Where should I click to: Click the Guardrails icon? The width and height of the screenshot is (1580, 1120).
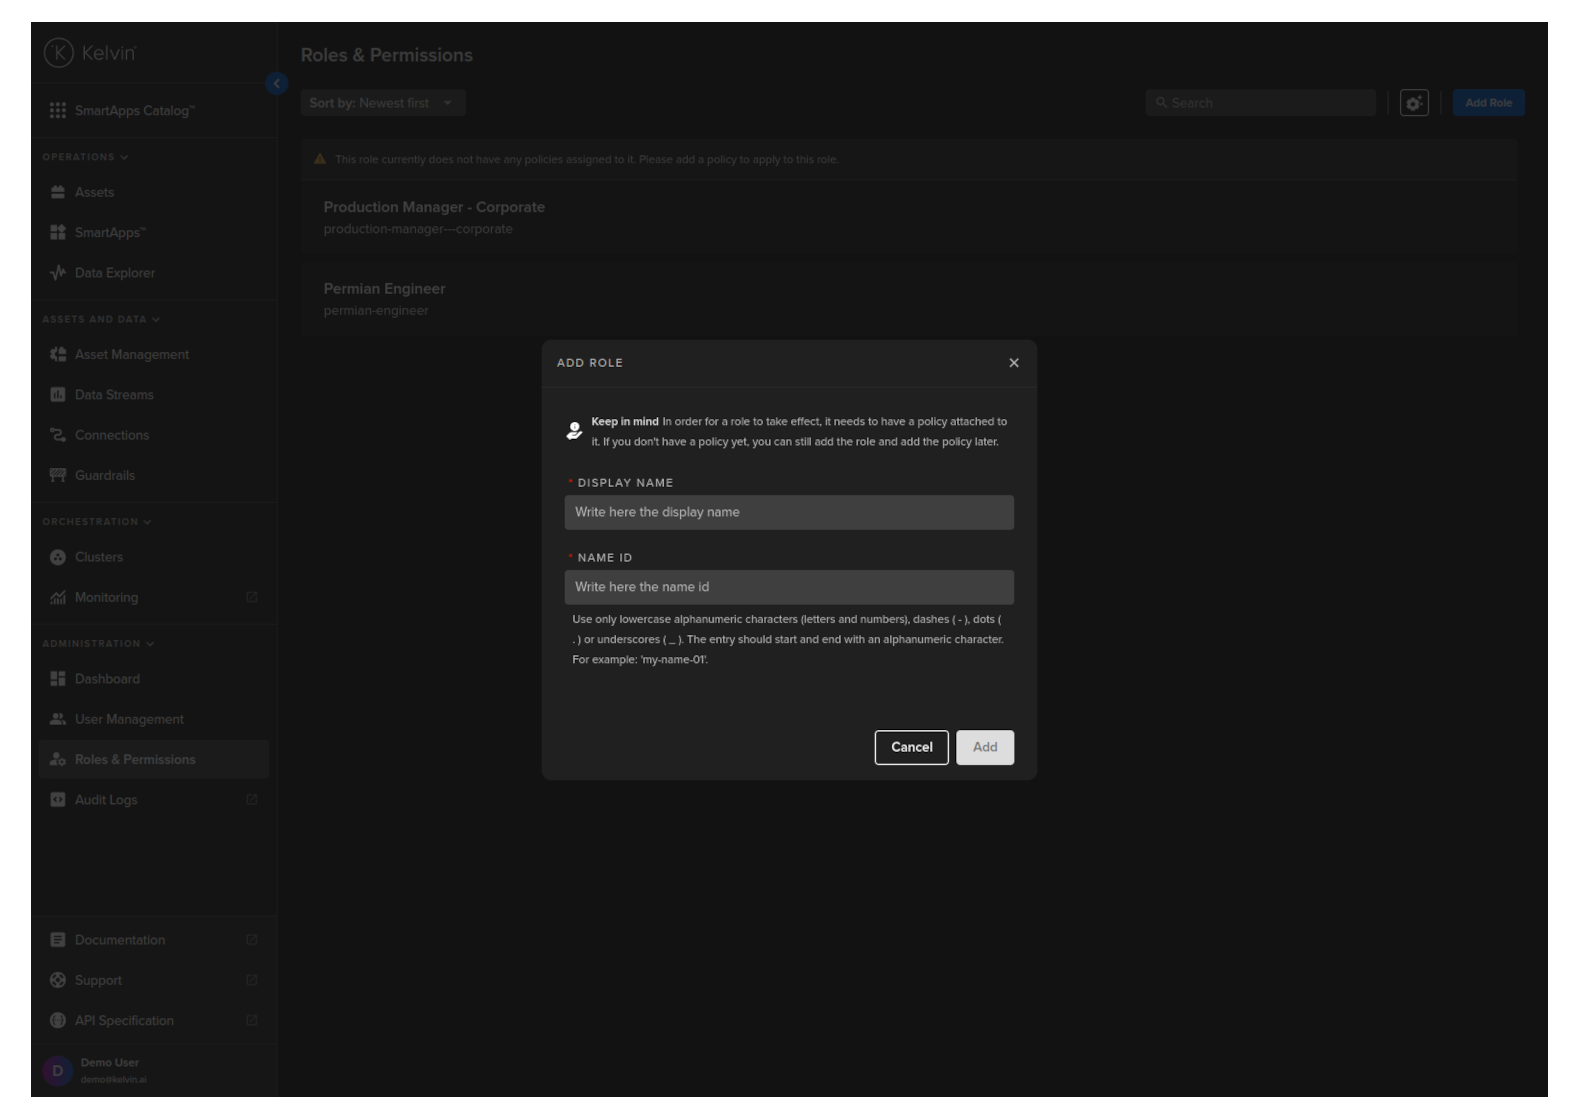click(58, 475)
